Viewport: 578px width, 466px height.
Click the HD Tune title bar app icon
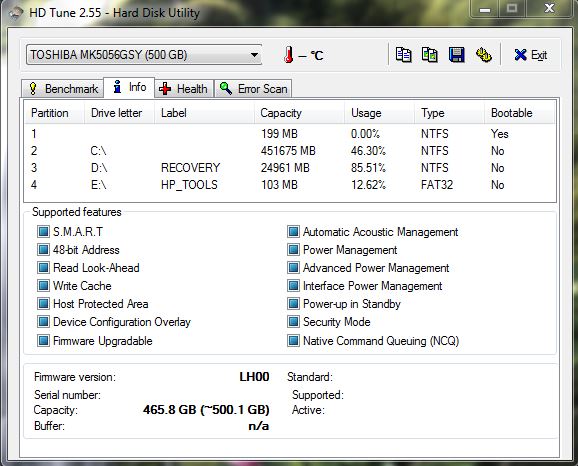(x=16, y=13)
